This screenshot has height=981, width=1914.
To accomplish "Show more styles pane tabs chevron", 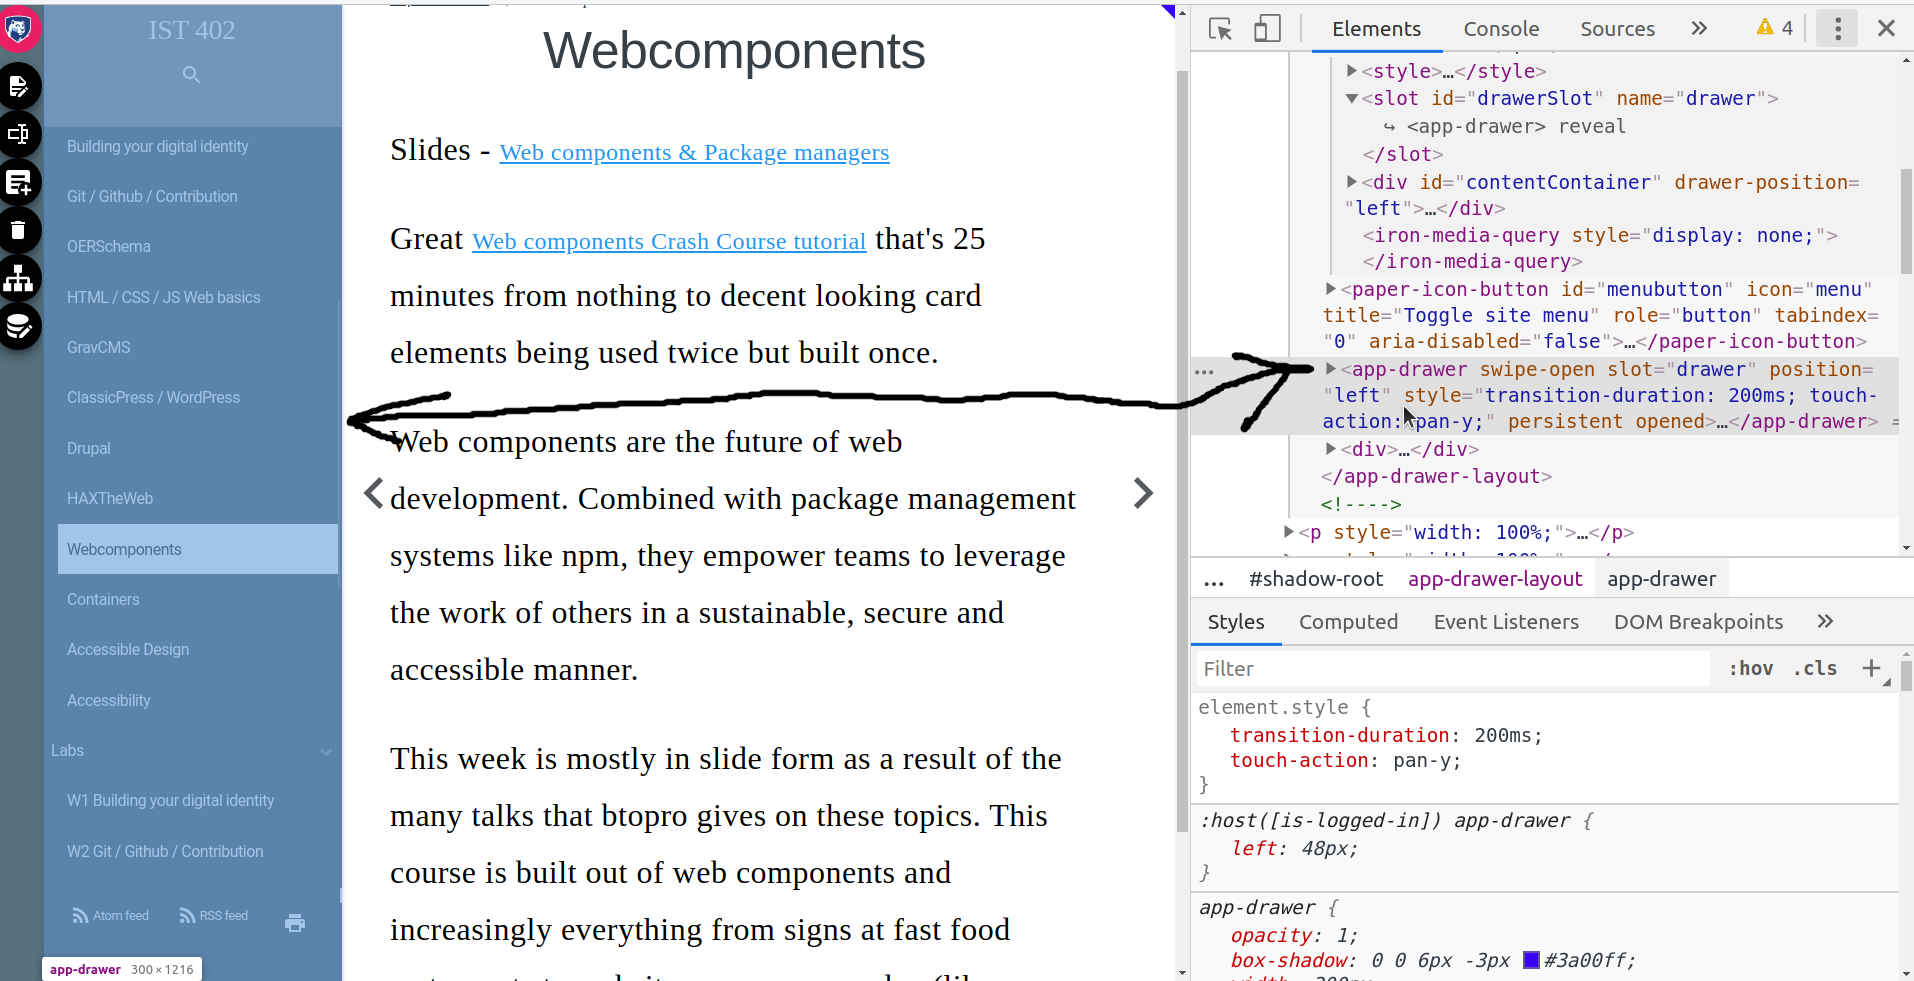I will point(1825,621).
